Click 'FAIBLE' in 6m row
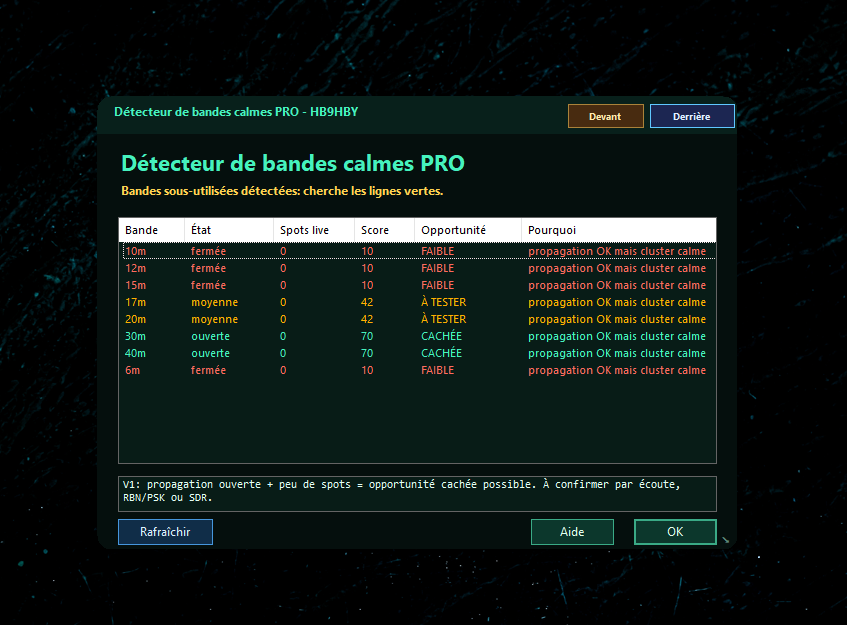The image size is (847, 625). 438,370
